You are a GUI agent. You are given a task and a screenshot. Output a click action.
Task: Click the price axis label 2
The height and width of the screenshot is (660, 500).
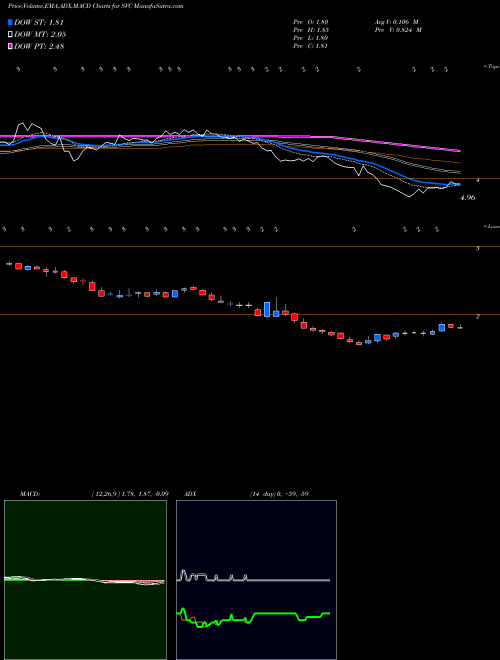pos(478,317)
